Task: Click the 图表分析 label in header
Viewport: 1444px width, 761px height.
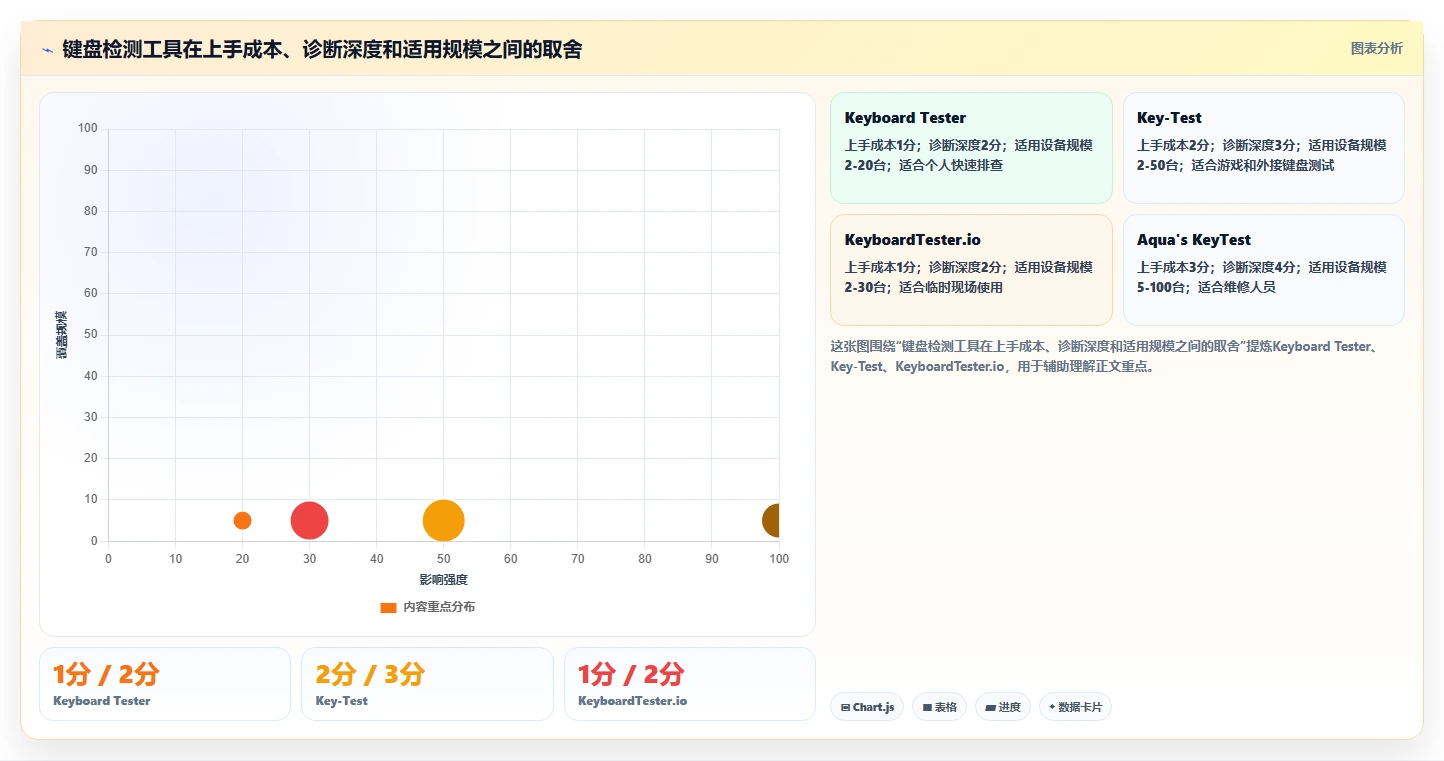Action: pos(1376,48)
